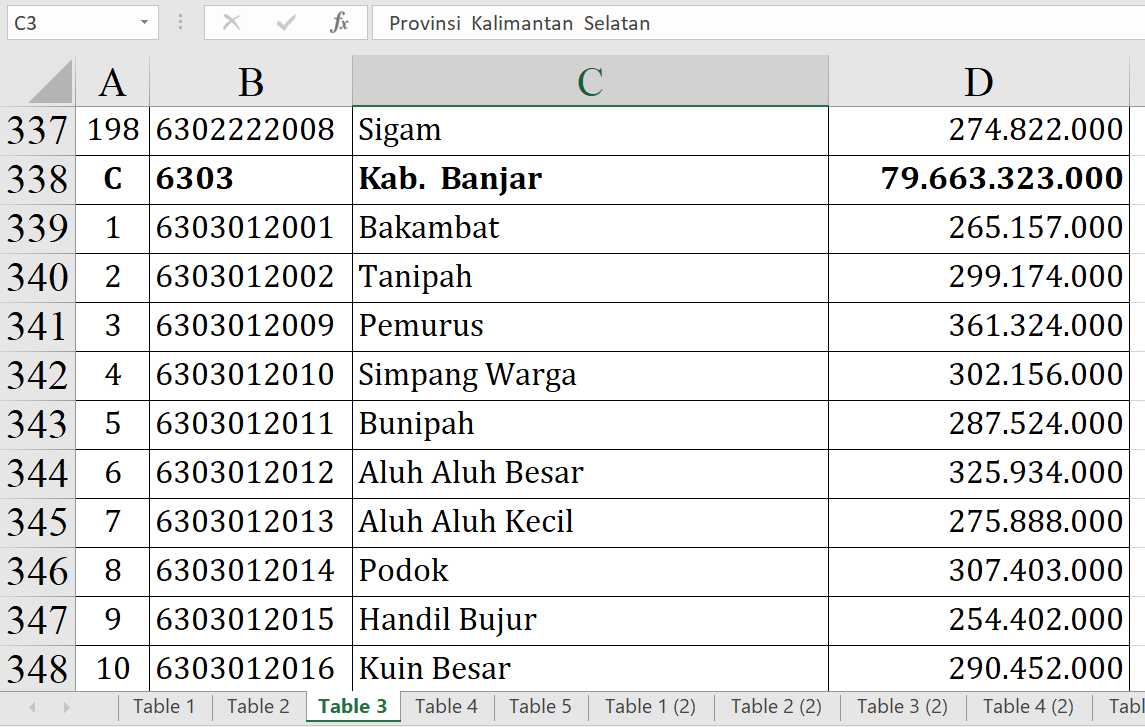Open the Table 3 (2) sheet tab

[902, 707]
